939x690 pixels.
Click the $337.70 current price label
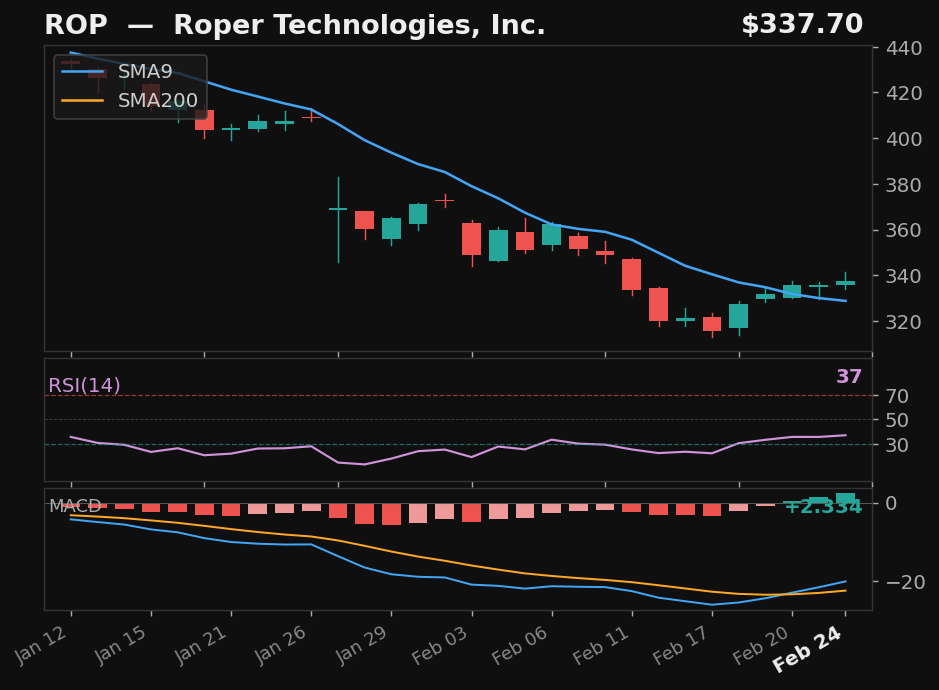(802, 25)
